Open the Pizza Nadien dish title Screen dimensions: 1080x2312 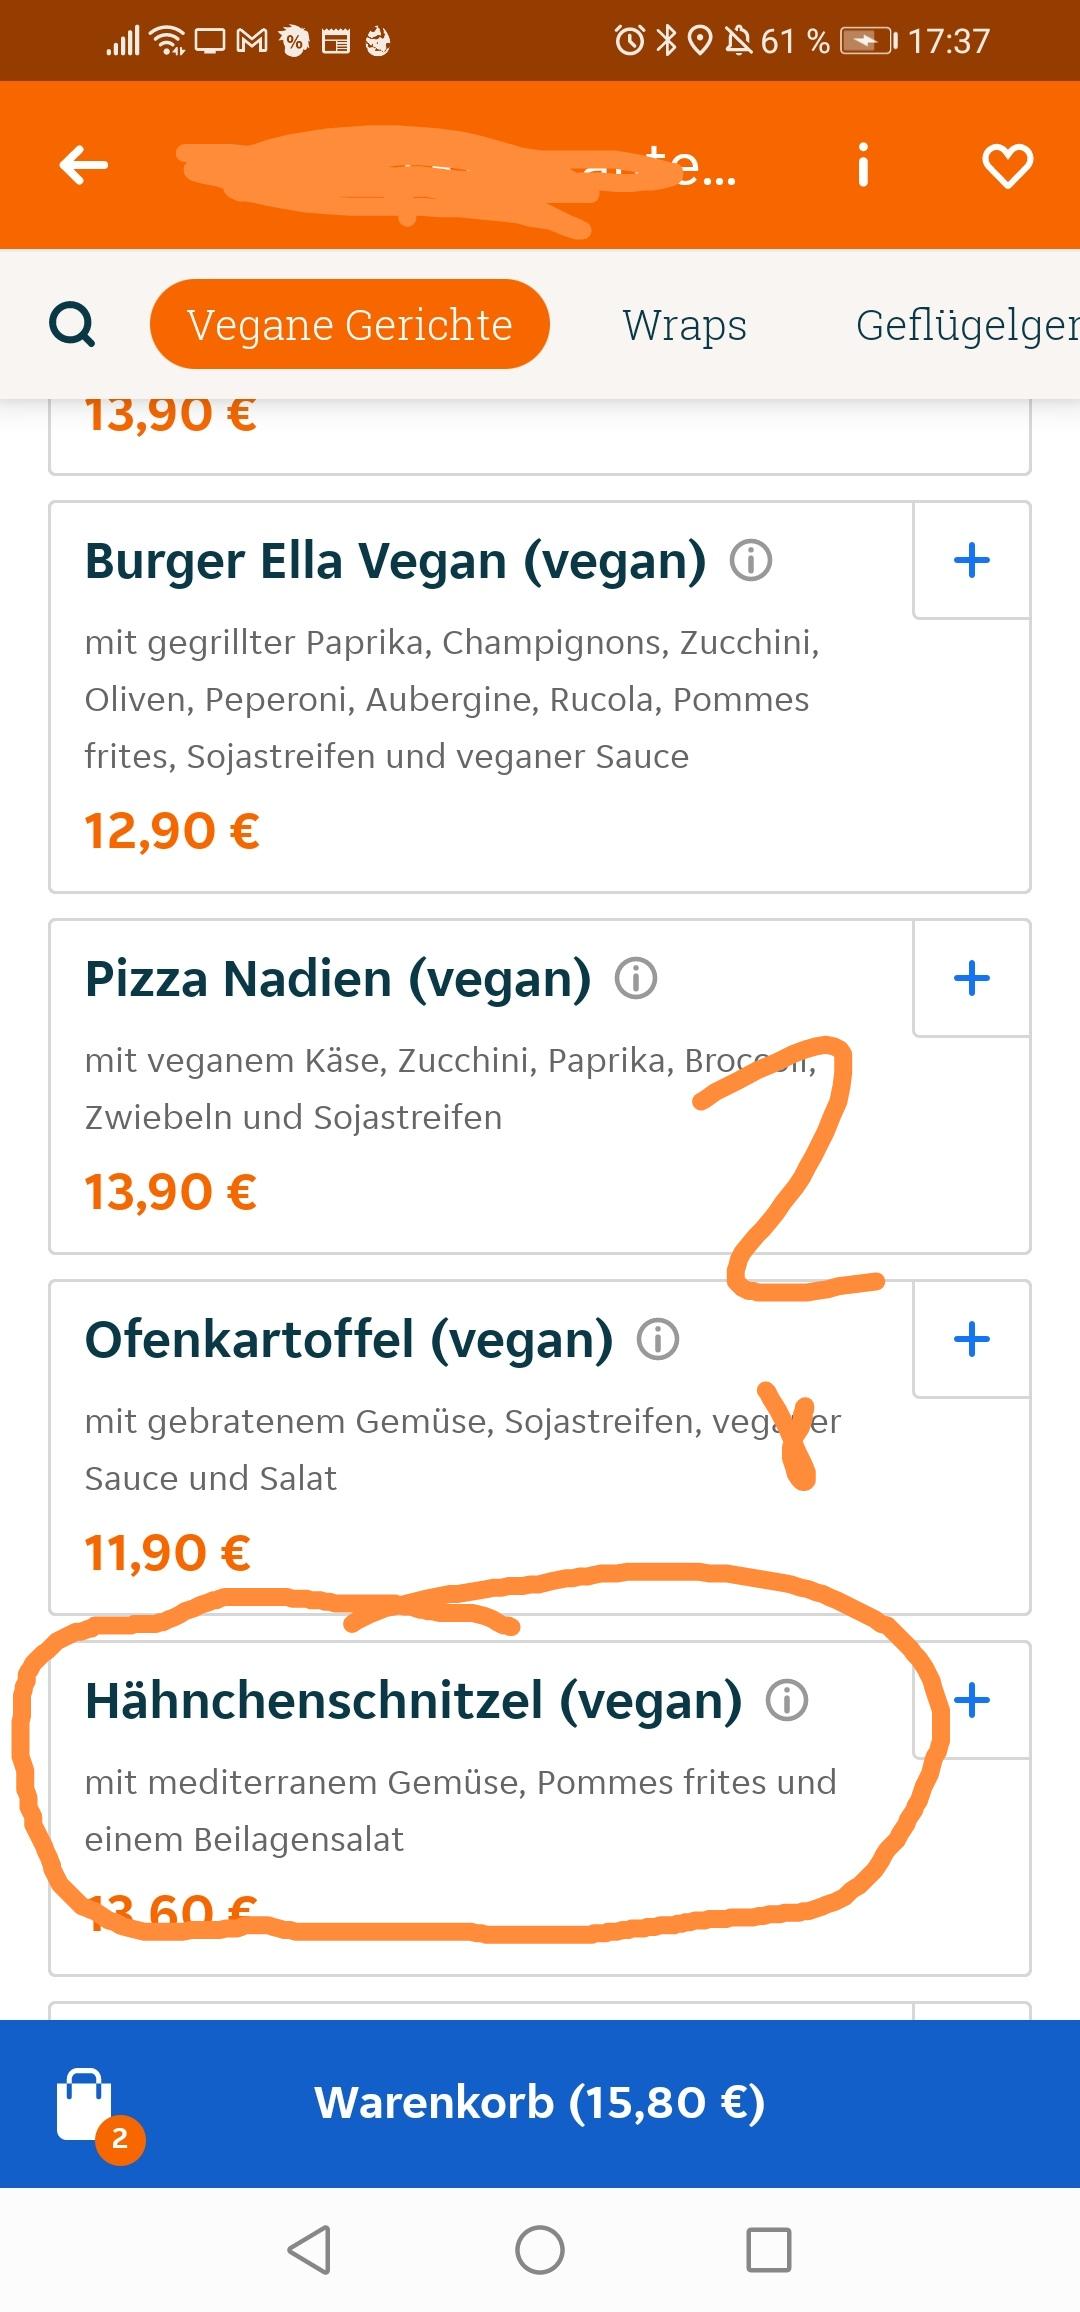coord(338,979)
